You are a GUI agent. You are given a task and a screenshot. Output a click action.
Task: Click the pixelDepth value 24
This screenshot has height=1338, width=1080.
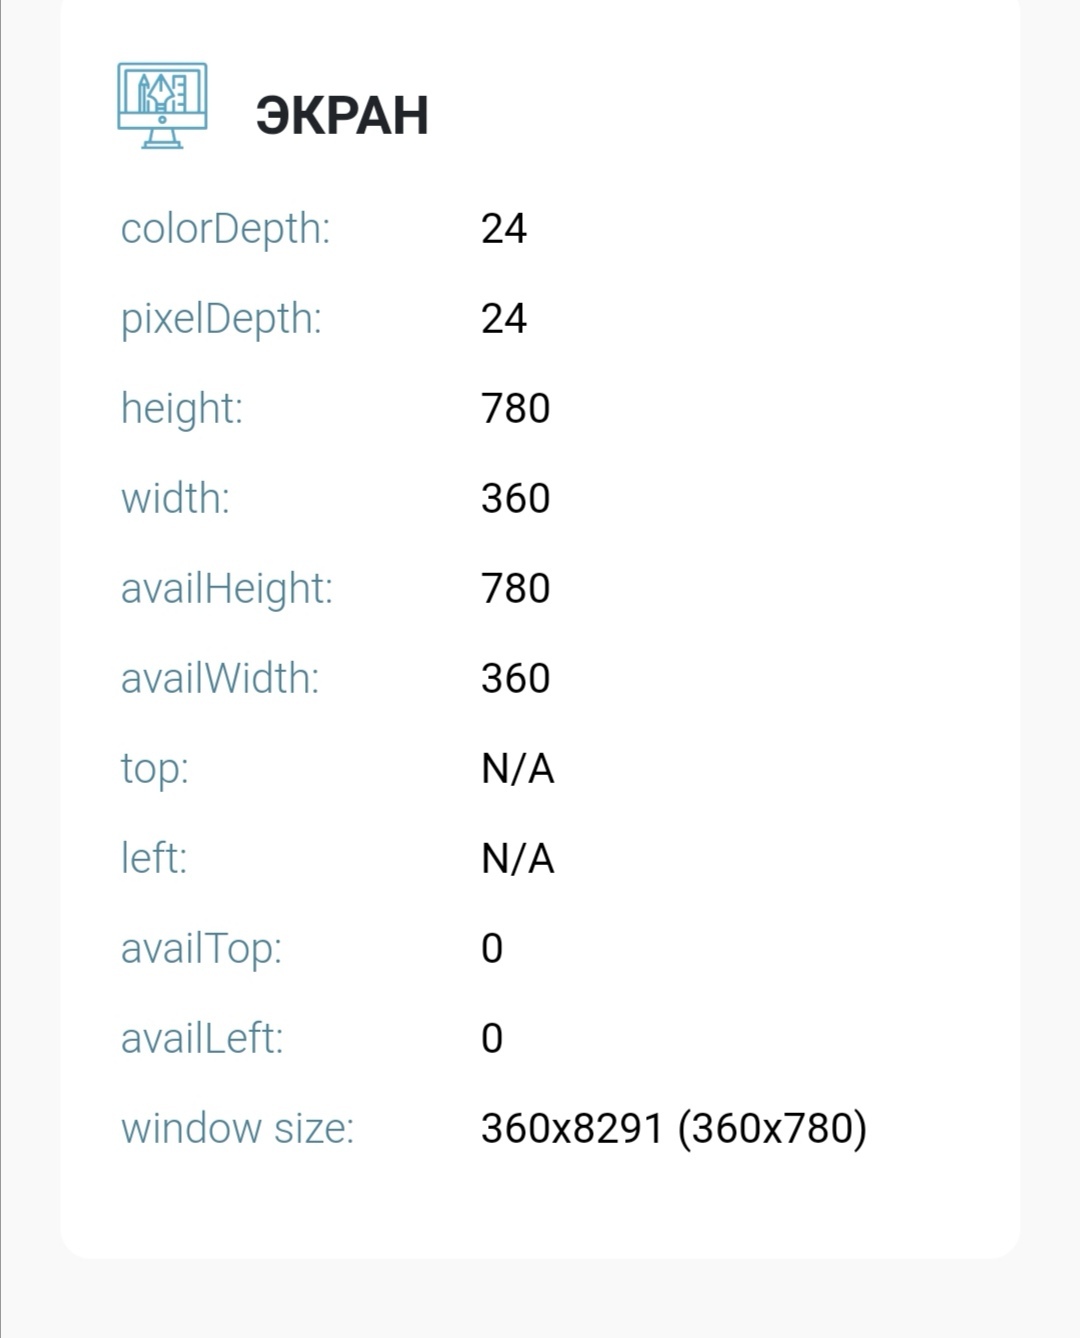pos(503,319)
